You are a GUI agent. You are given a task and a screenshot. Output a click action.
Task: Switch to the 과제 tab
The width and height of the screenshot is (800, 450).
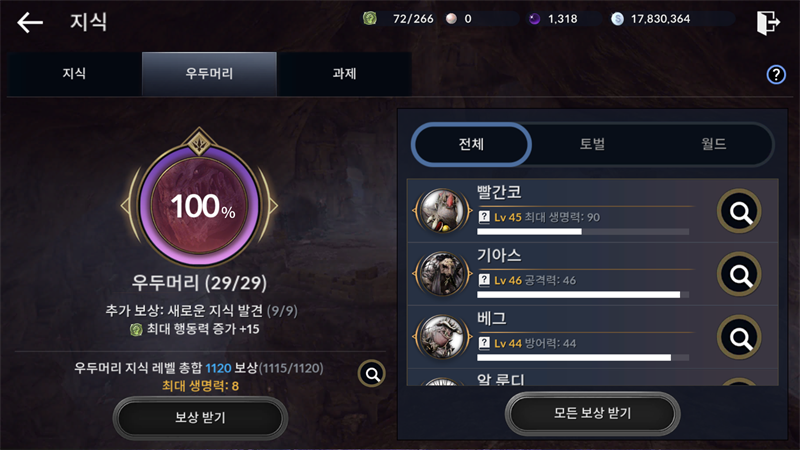coord(344,73)
